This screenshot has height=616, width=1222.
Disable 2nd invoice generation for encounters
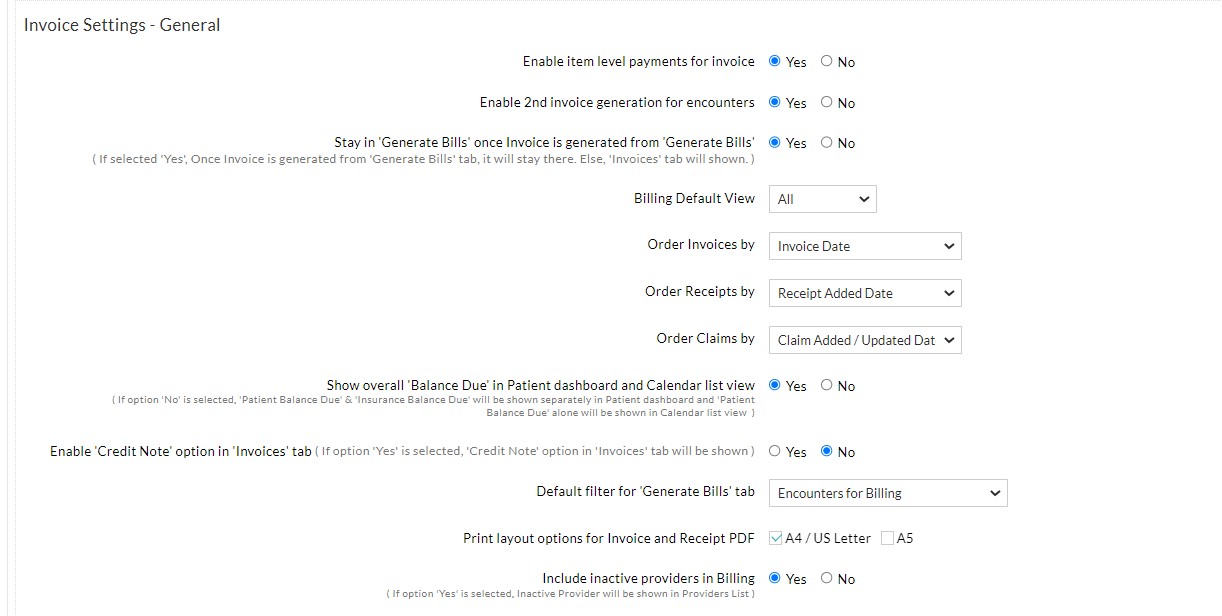(x=825, y=102)
